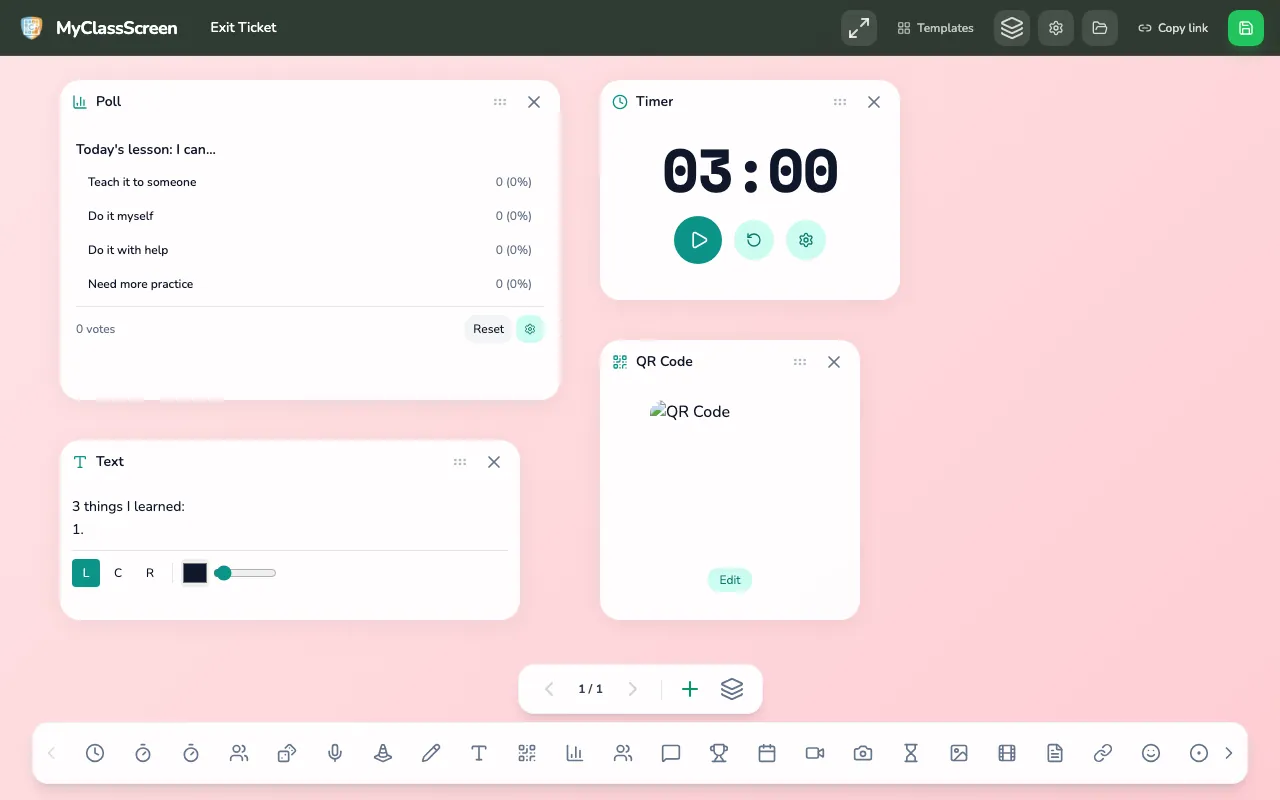Copy link to this screen
This screenshot has width=1280, height=800.
[1173, 28]
